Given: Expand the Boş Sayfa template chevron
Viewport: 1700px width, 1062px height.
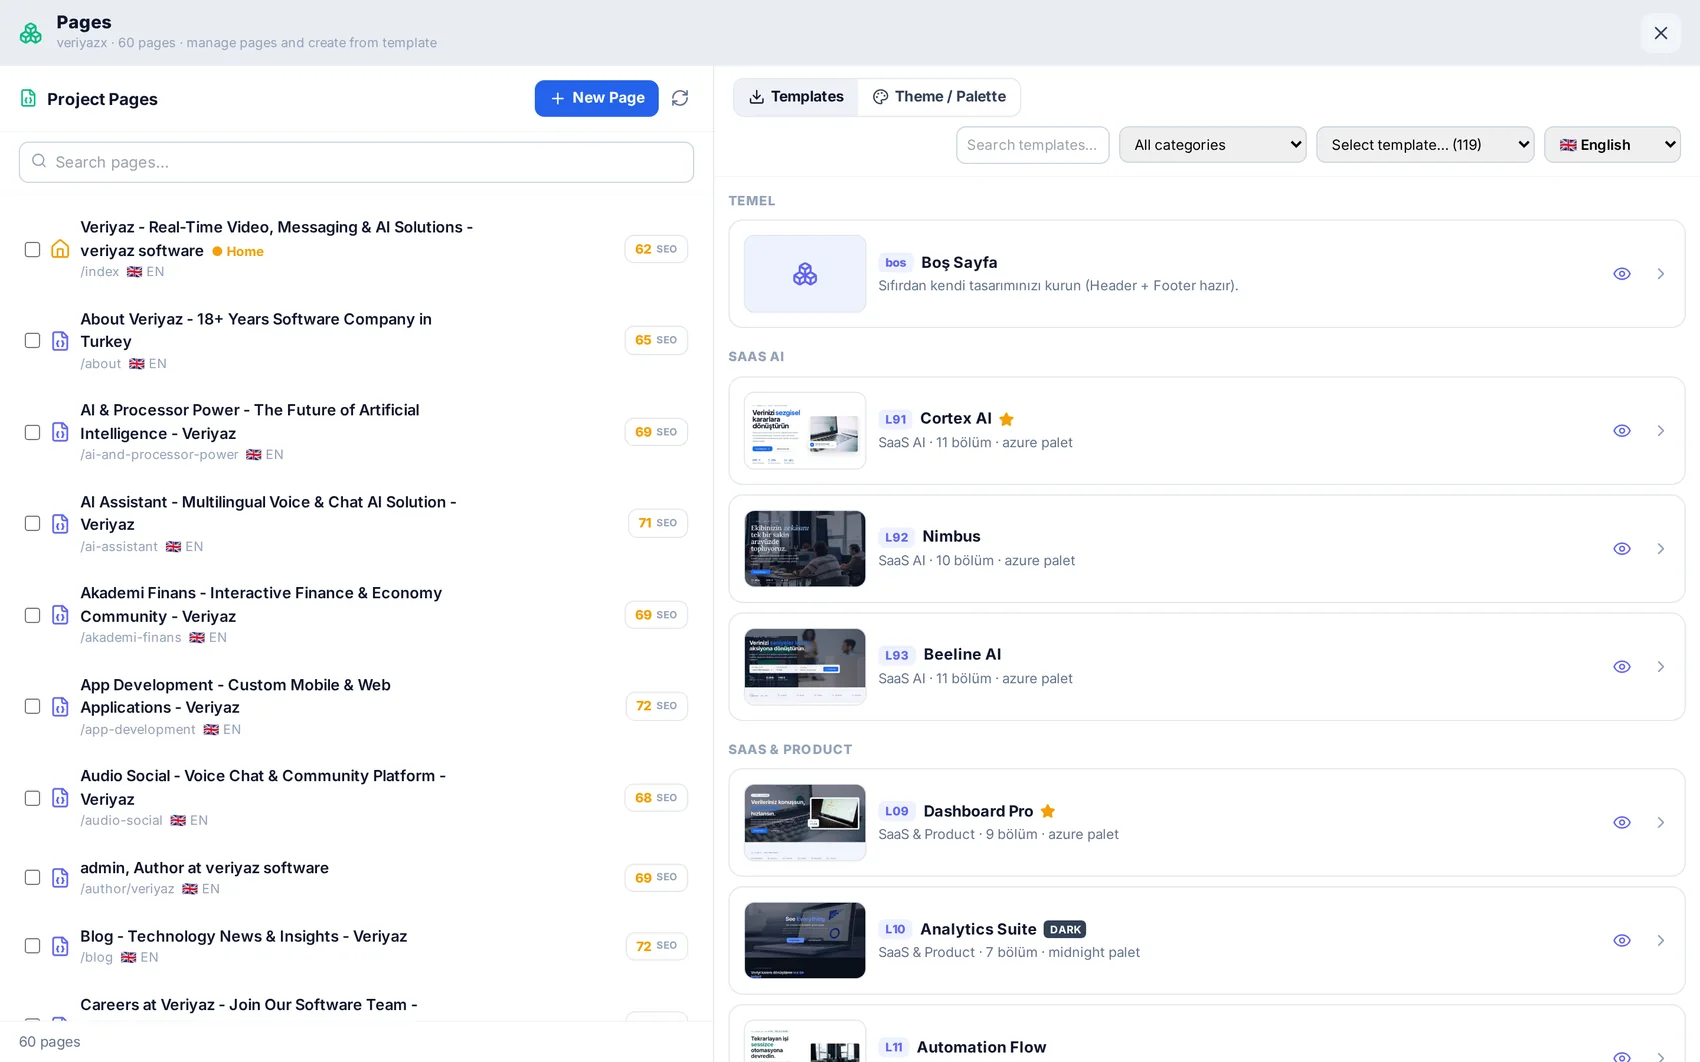Looking at the screenshot, I should (1661, 274).
